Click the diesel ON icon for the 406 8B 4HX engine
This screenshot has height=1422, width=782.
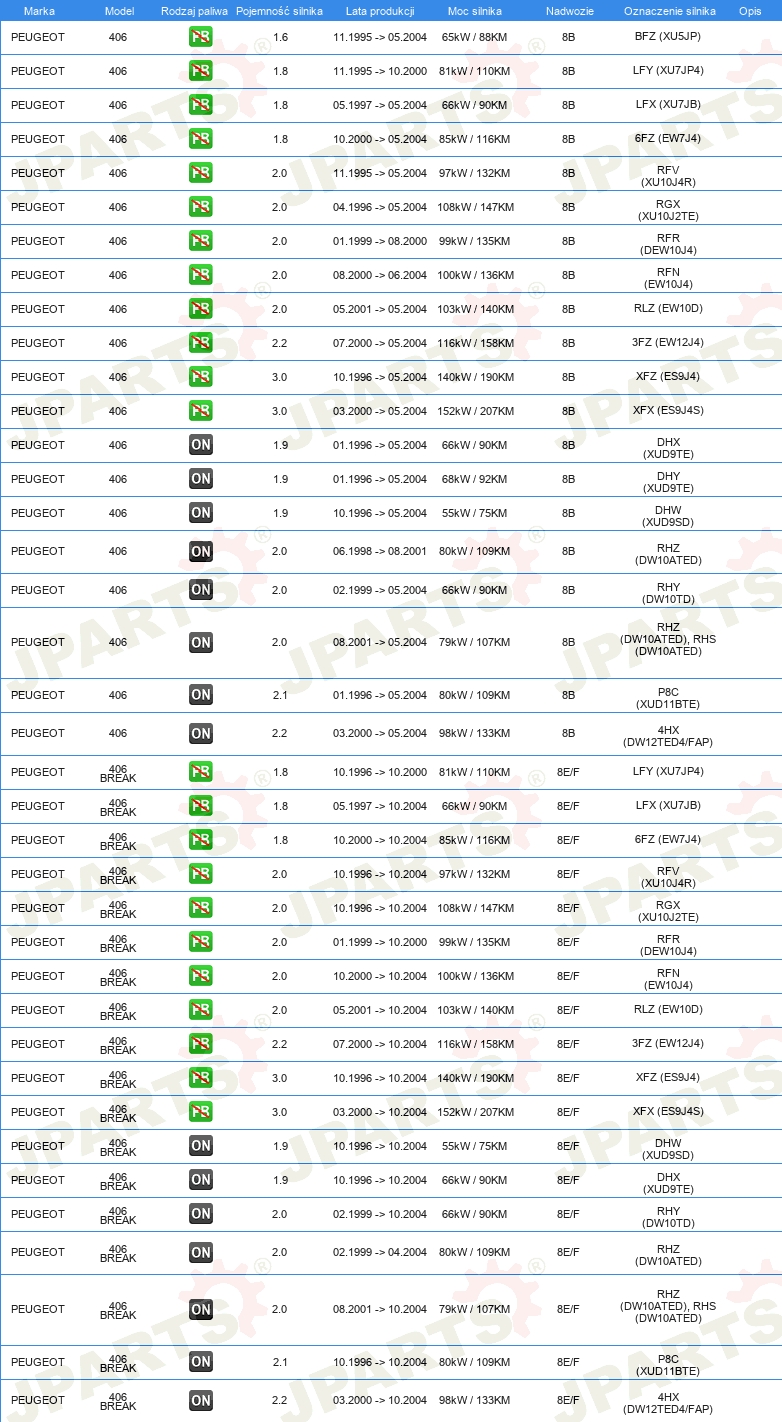pyautogui.click(x=201, y=733)
